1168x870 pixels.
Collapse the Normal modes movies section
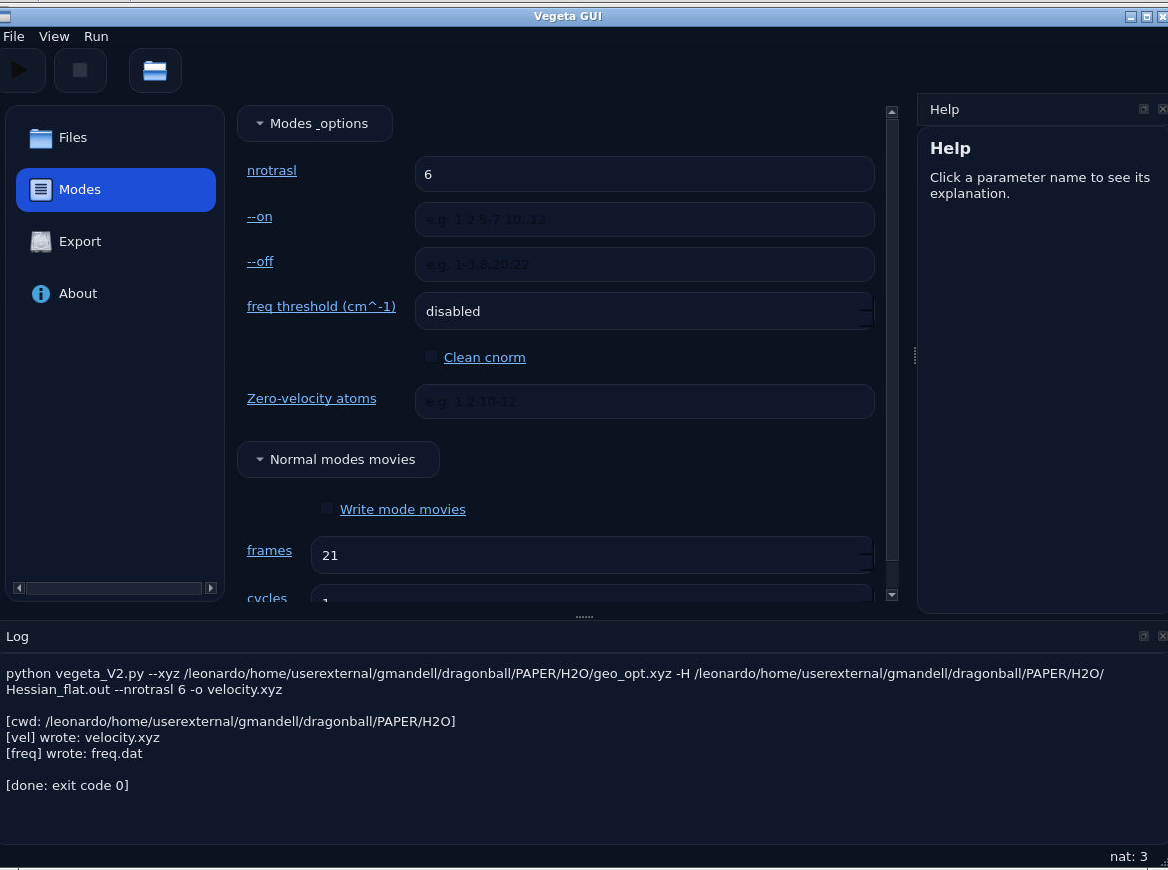coord(338,460)
